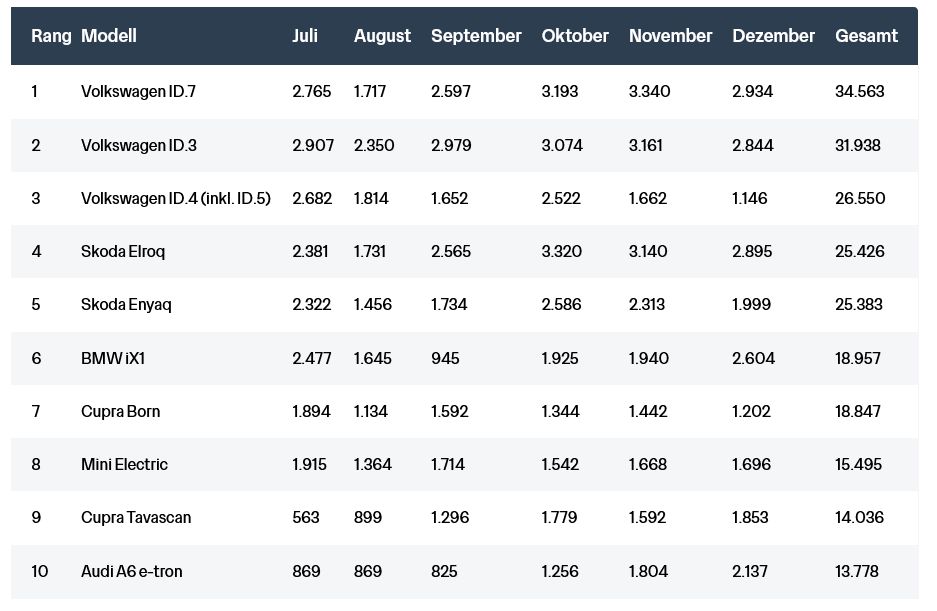Click the Juli column header
The width and height of the screenshot is (937, 611).
305,36
